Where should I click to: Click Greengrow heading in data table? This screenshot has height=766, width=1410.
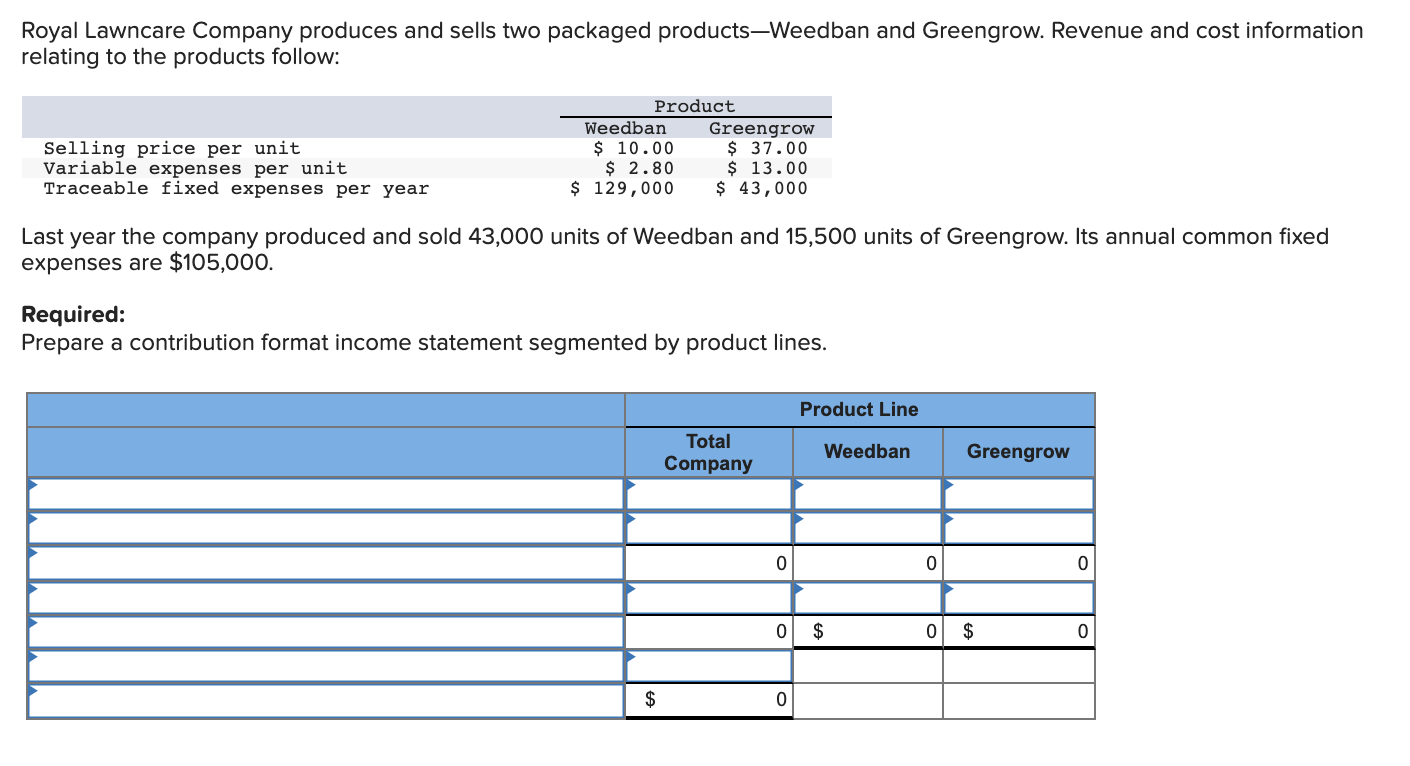(x=762, y=128)
